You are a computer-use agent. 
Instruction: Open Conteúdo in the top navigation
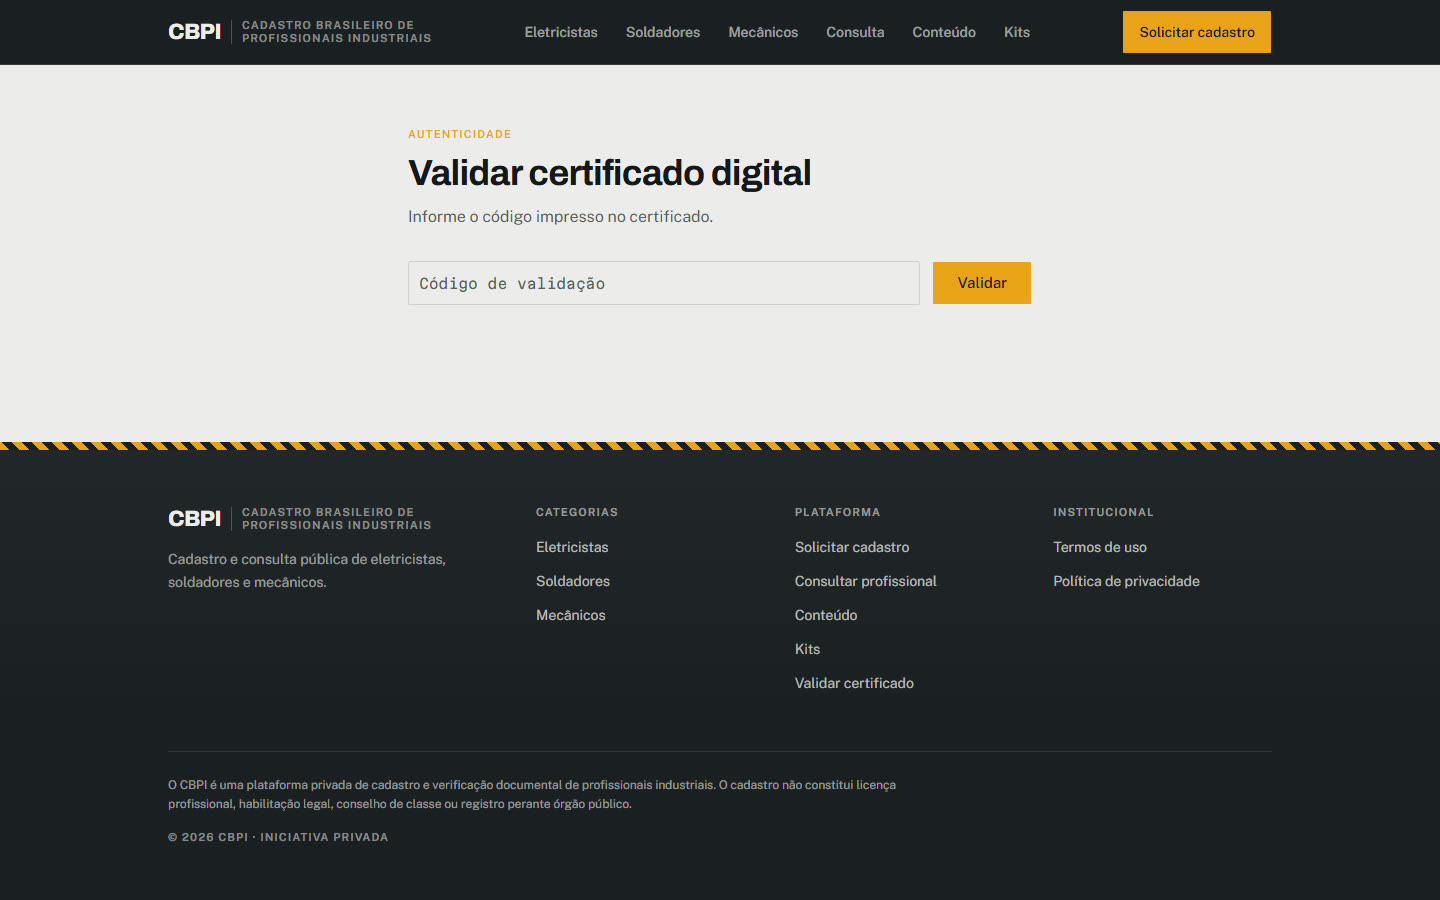(944, 32)
